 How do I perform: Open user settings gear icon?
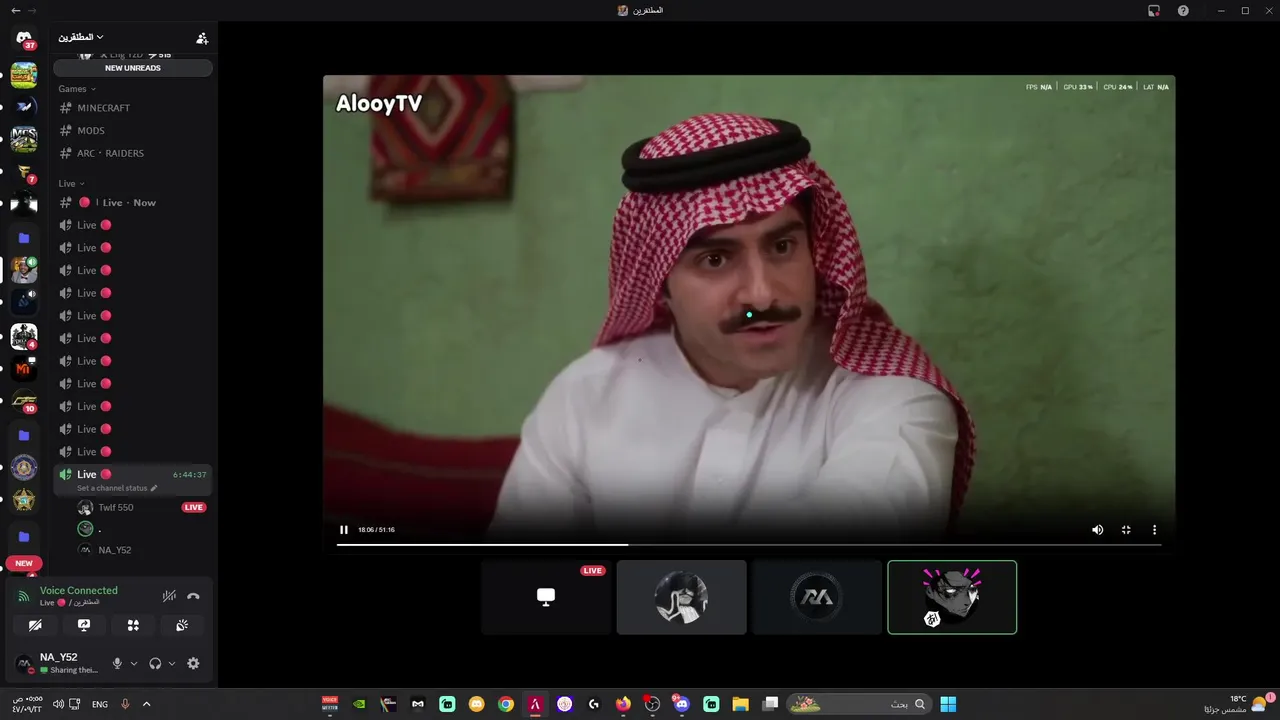tap(193, 663)
